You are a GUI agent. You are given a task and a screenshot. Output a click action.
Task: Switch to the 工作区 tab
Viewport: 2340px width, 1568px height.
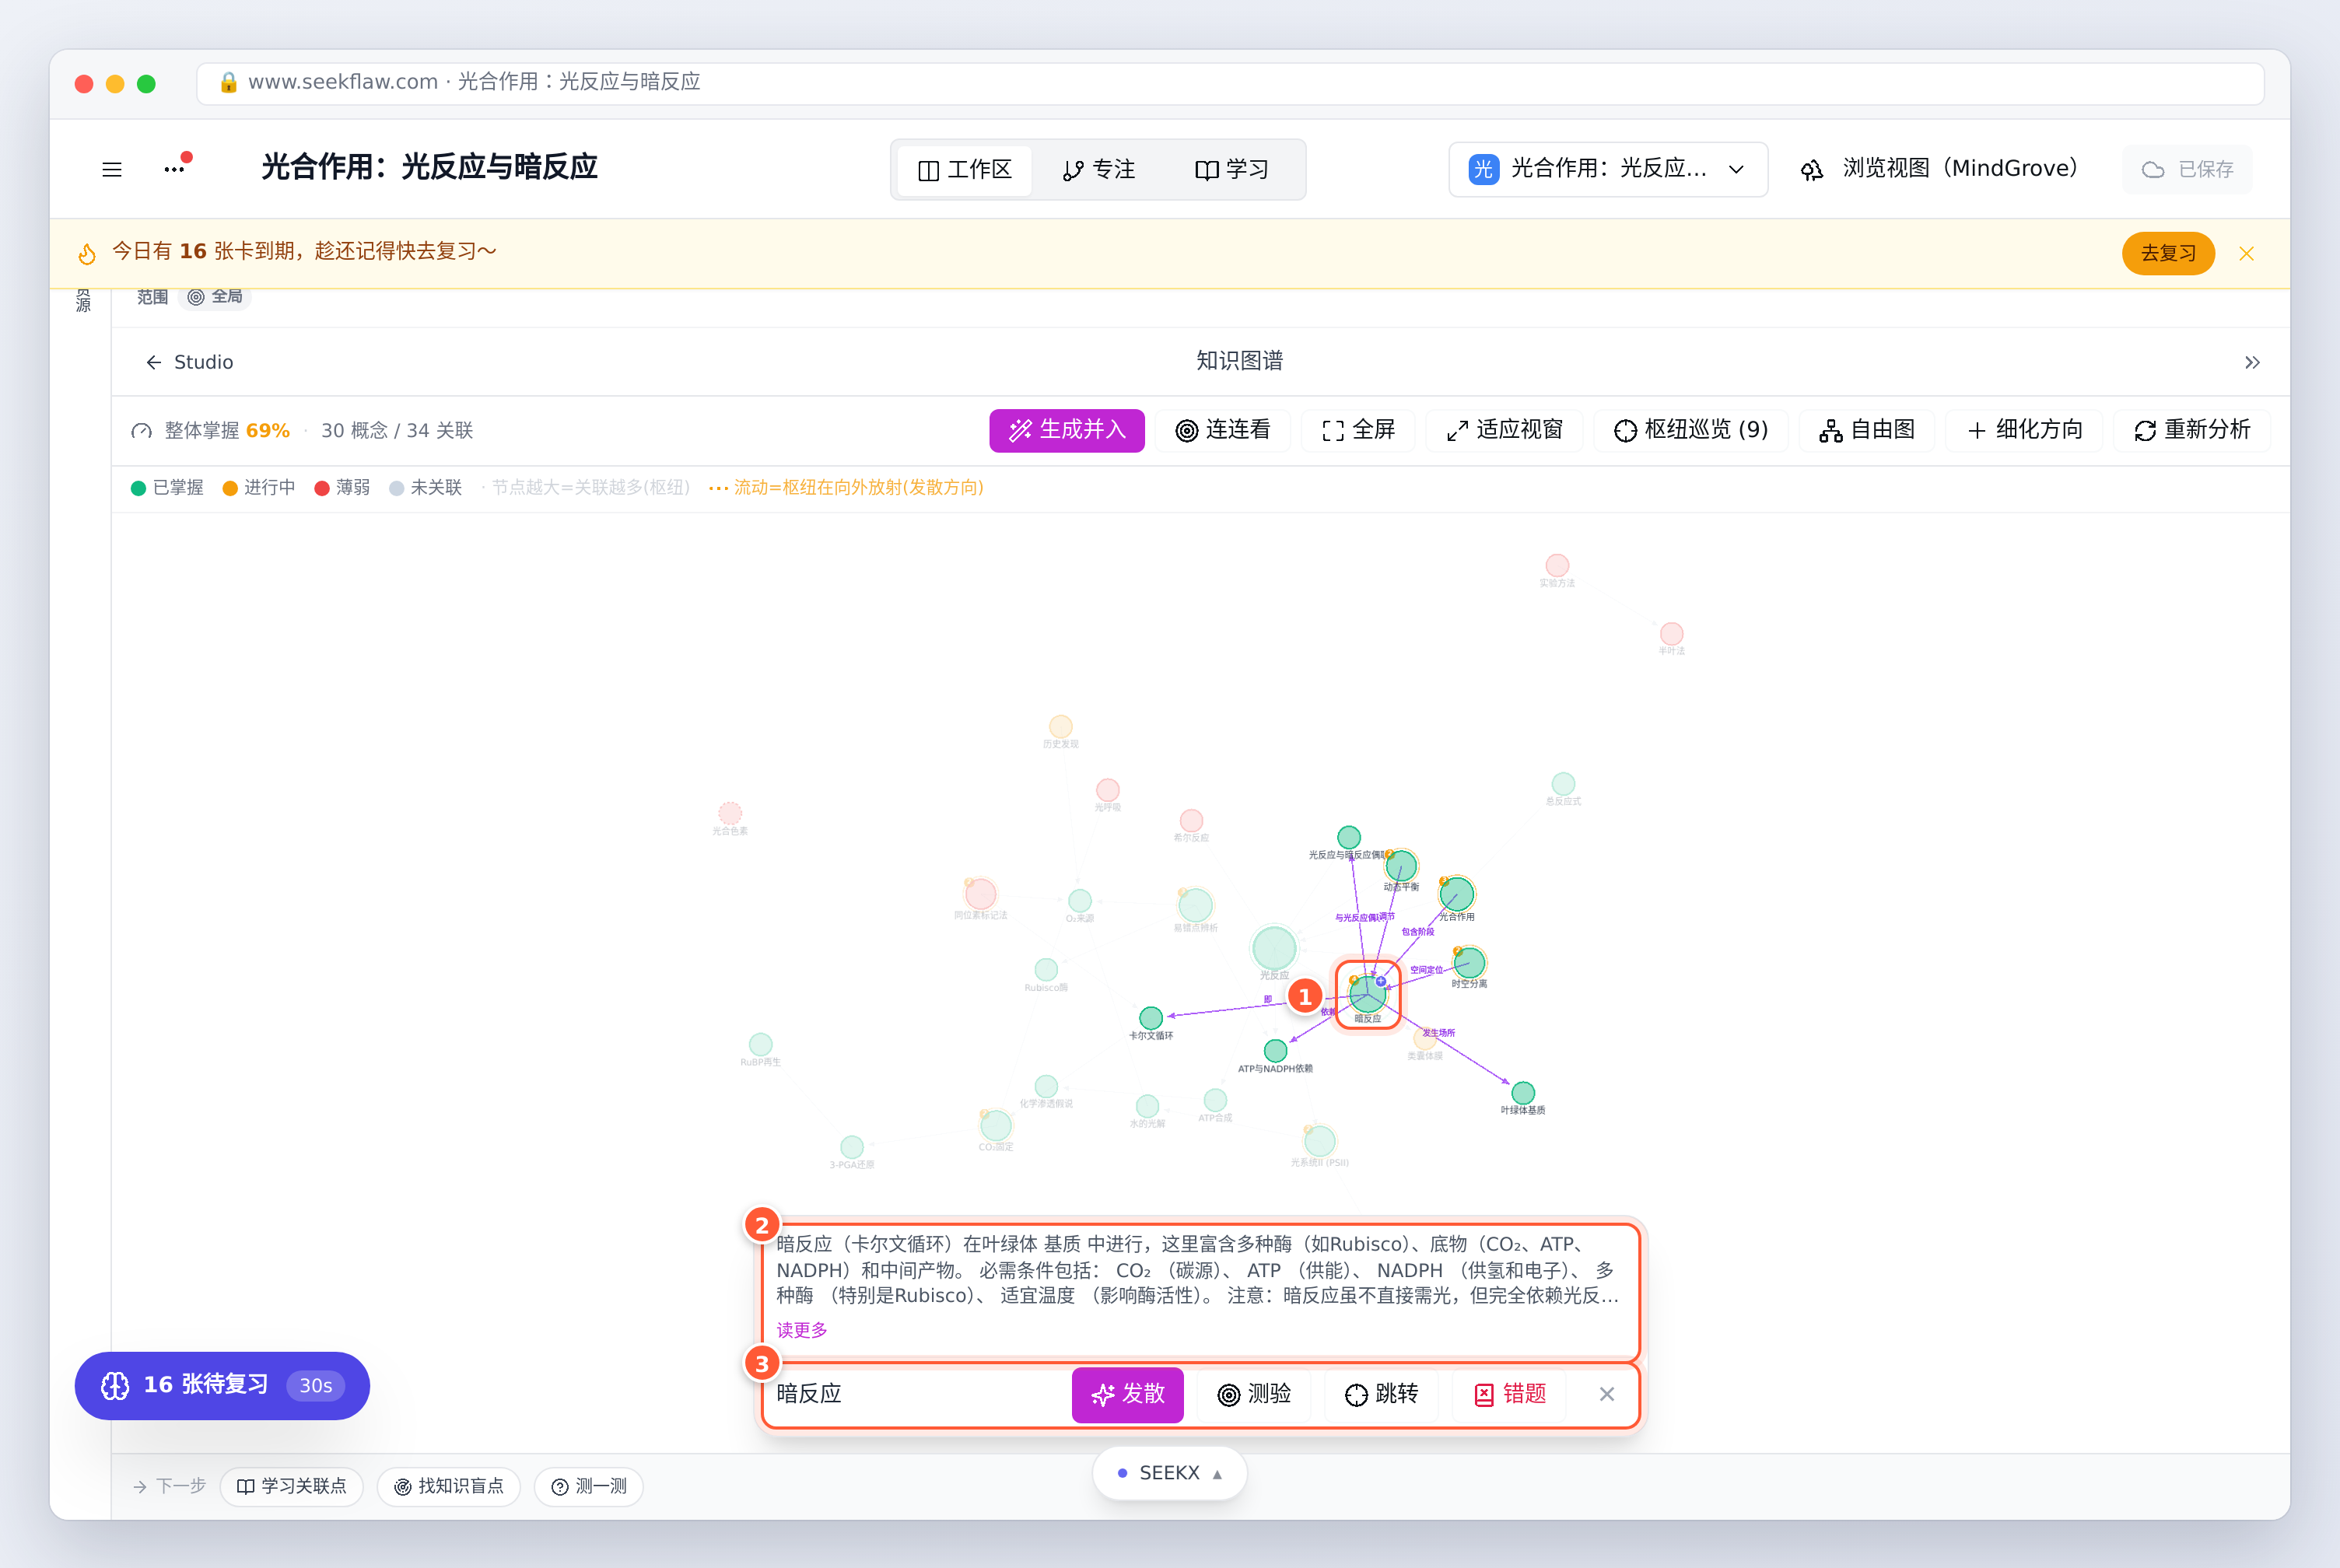click(964, 170)
